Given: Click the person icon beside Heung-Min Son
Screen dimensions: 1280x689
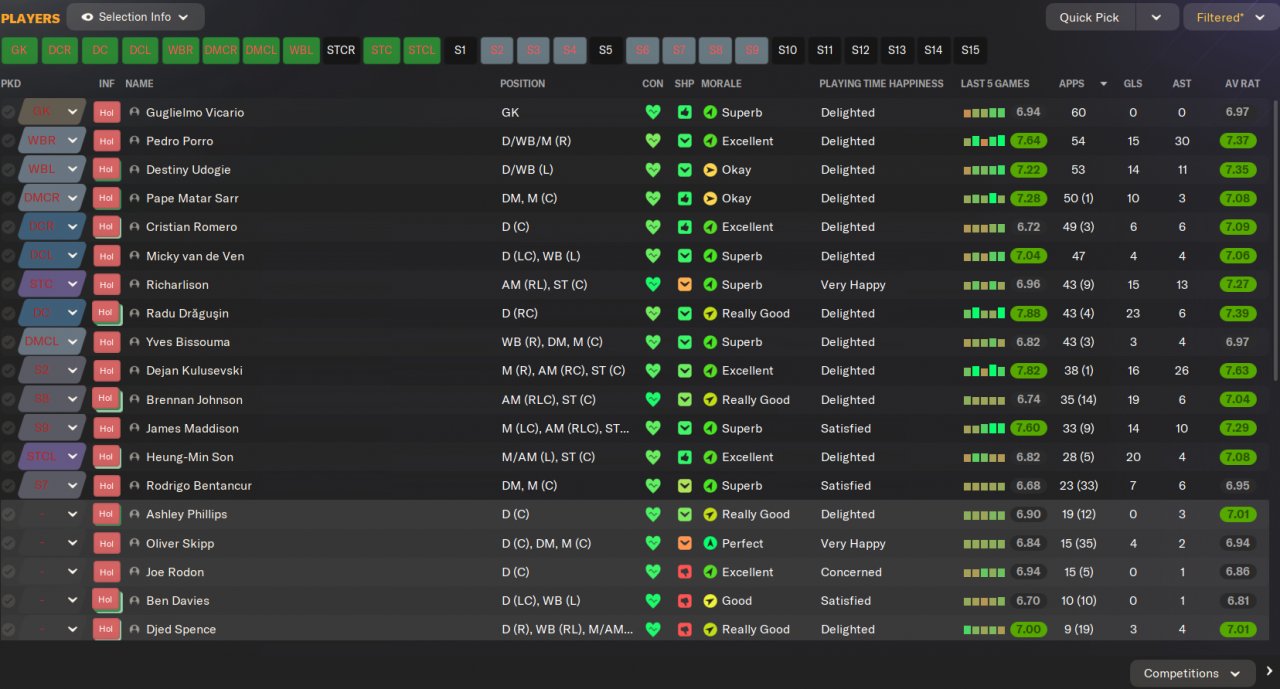Looking at the screenshot, I should [x=134, y=457].
